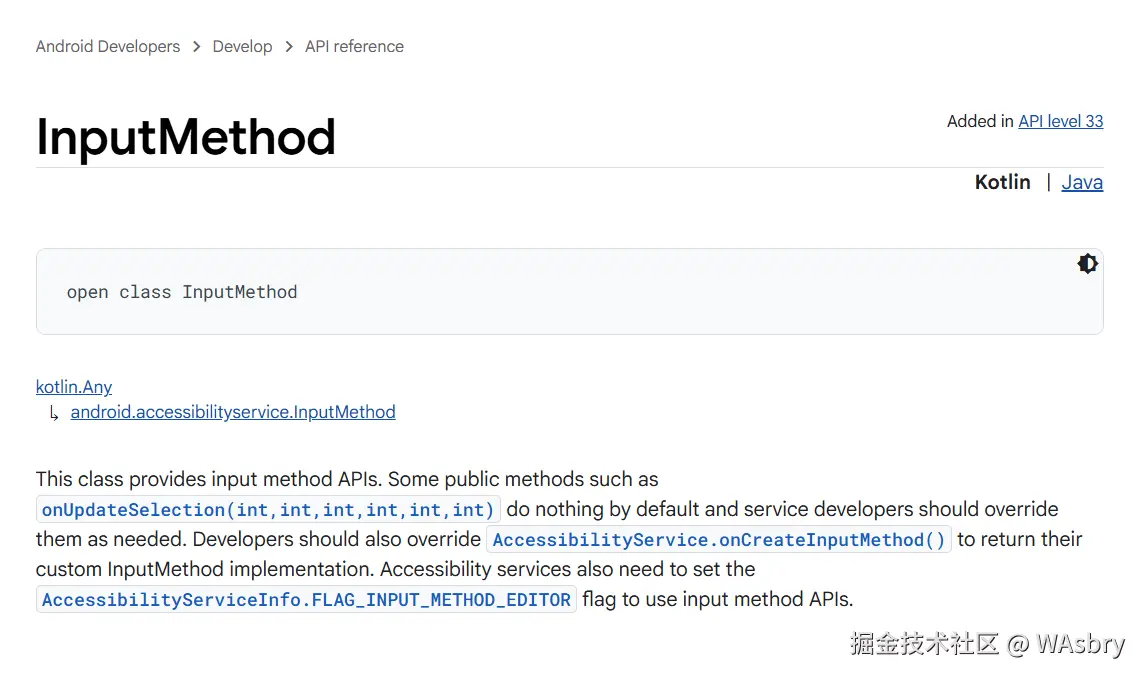
Task: Click the InputMethod page heading
Action: [x=186, y=137]
